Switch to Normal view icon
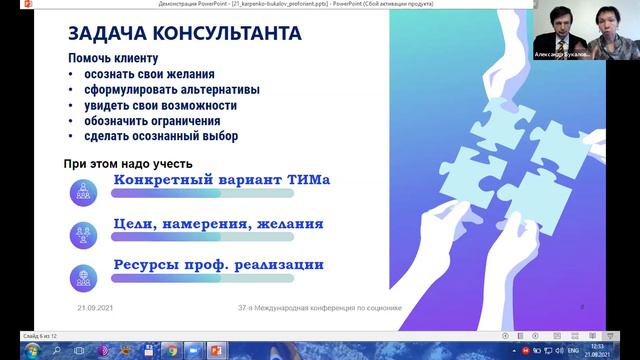640x360 pixels. pyautogui.click(x=557, y=336)
